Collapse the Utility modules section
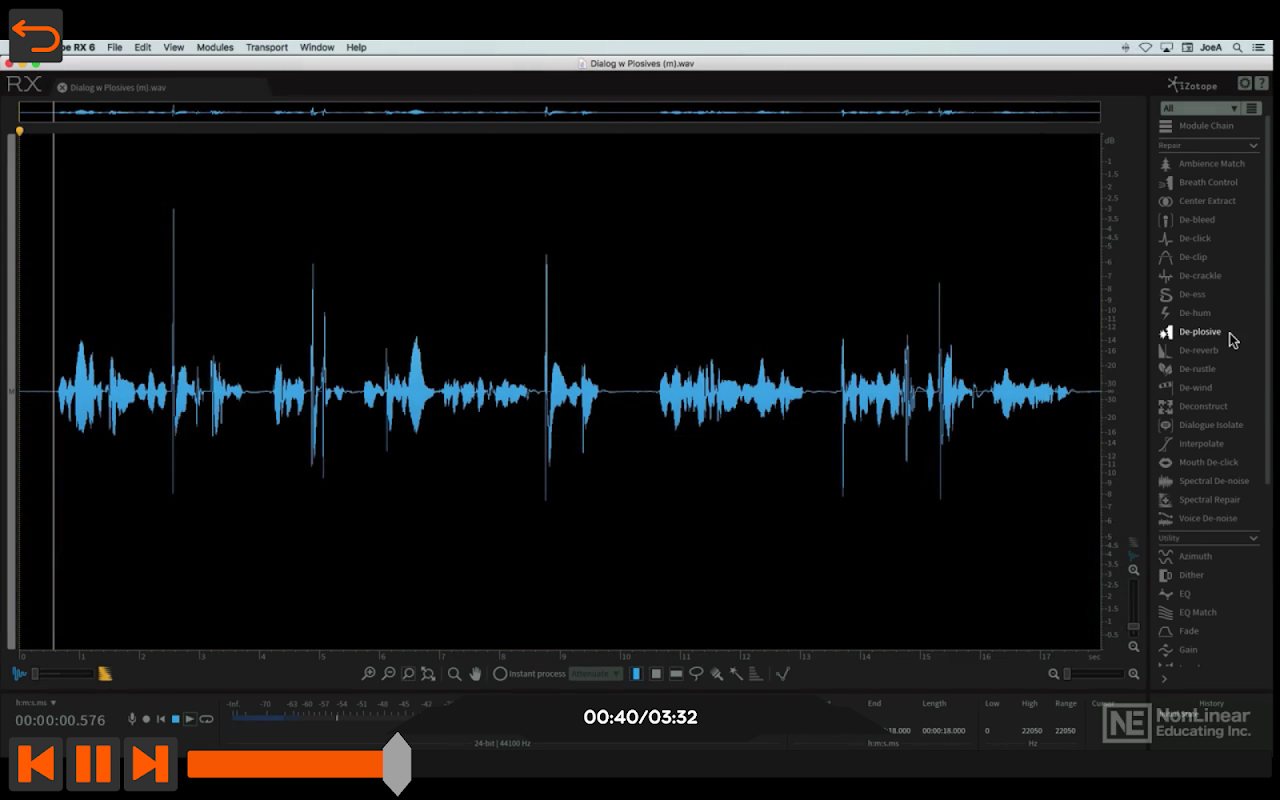This screenshot has height=800, width=1280. [x=1253, y=538]
